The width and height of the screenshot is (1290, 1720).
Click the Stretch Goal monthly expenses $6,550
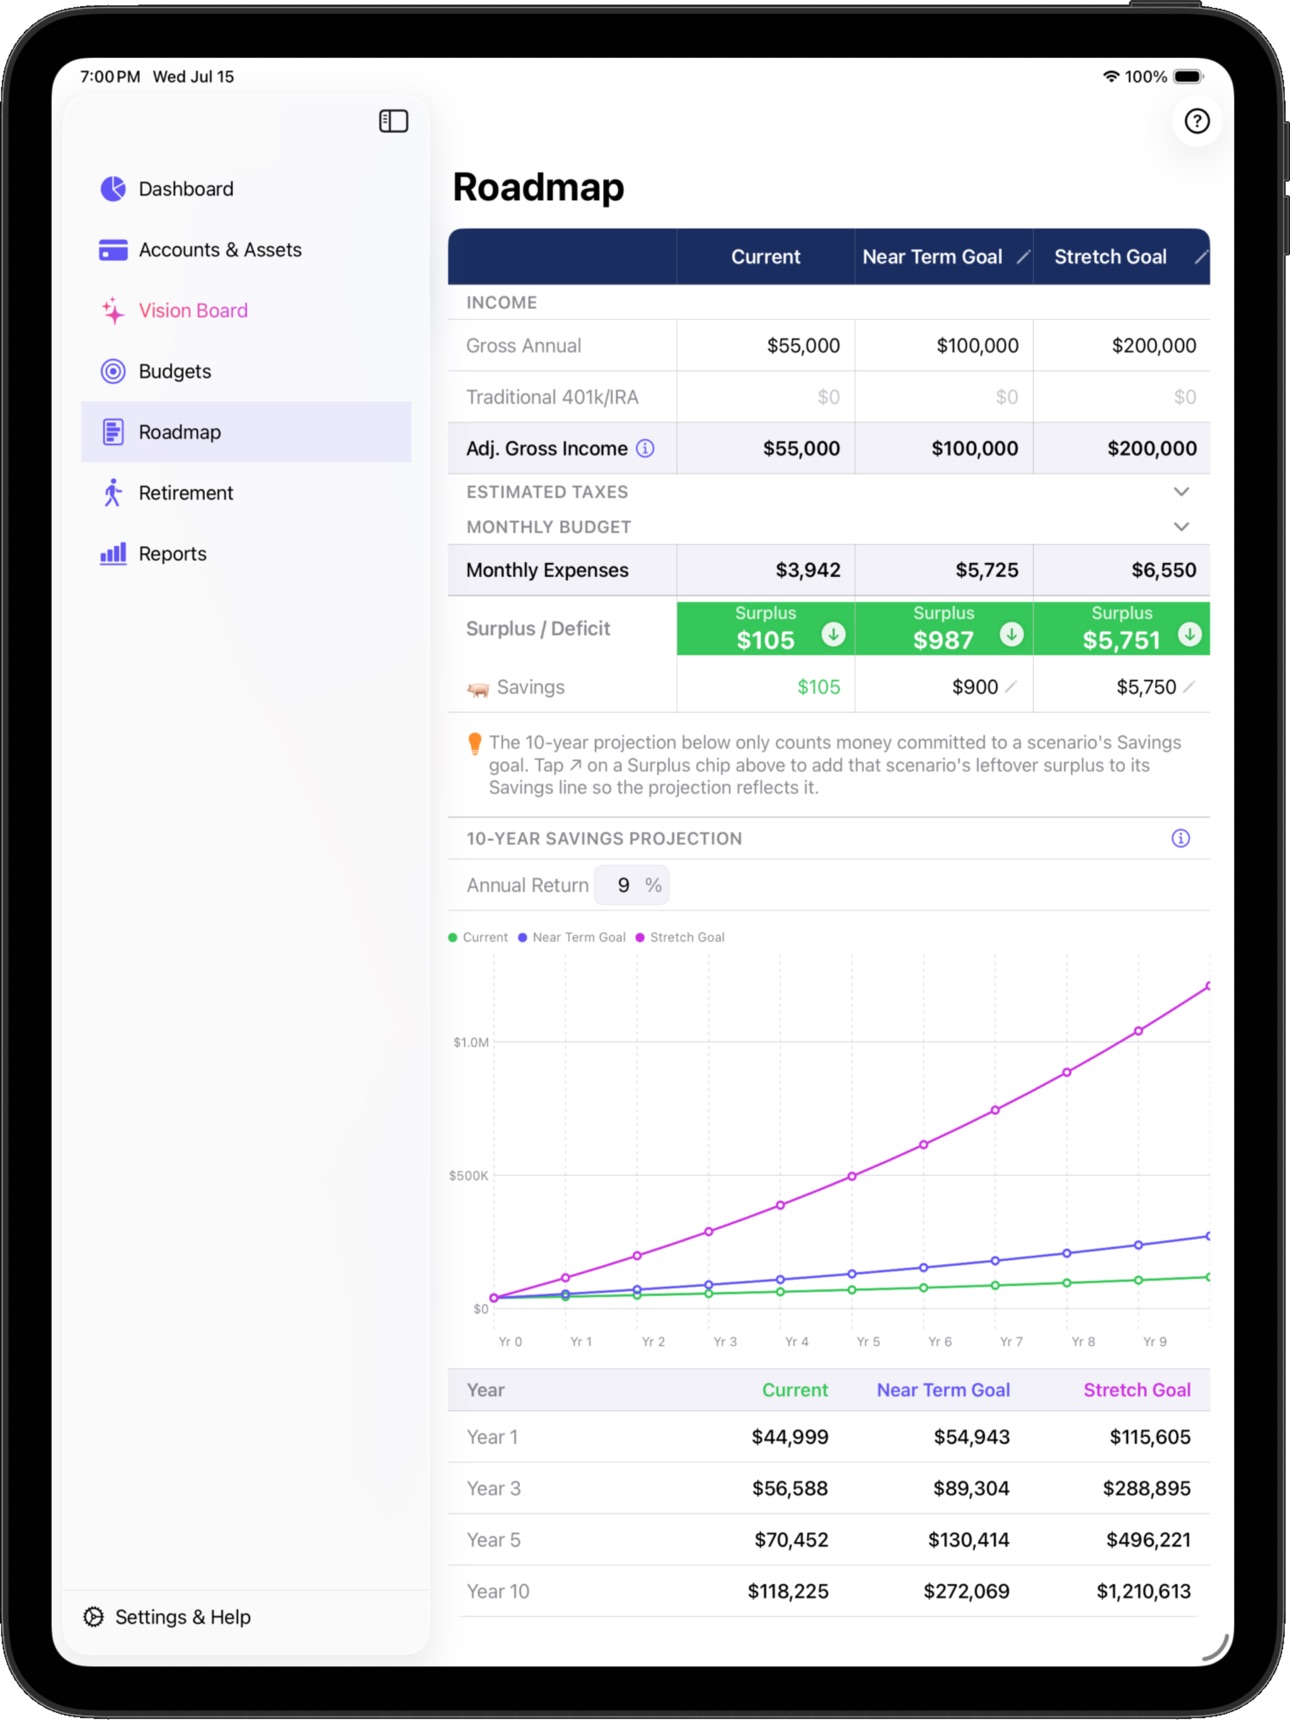tap(1164, 570)
